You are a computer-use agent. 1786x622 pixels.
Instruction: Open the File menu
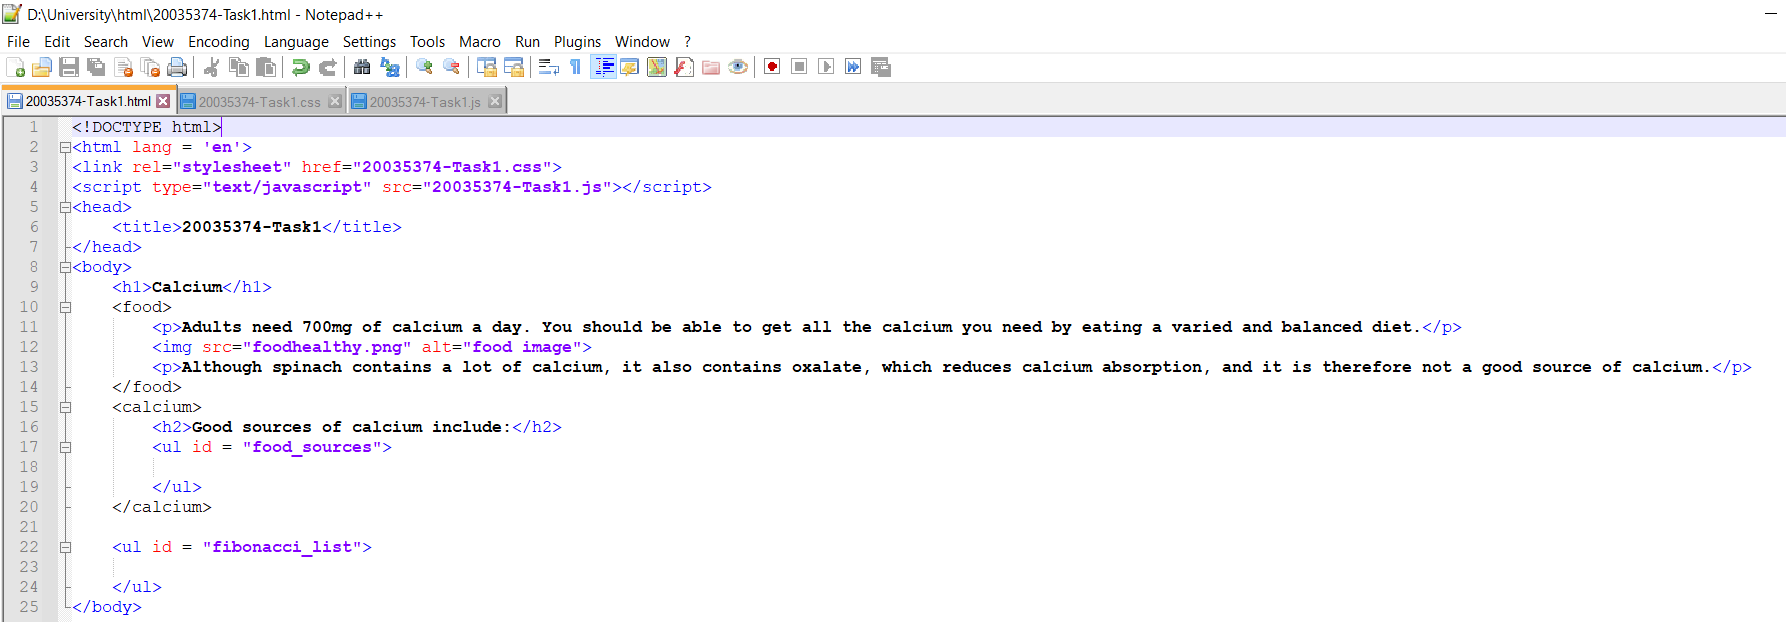coord(18,42)
